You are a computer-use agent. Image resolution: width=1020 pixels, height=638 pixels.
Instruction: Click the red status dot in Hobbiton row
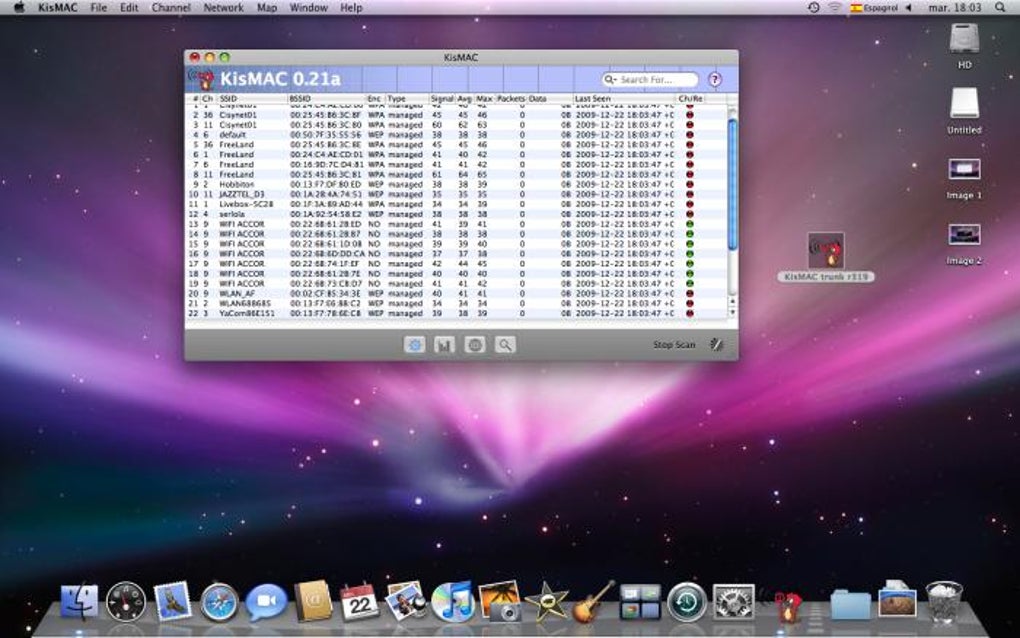(x=690, y=184)
